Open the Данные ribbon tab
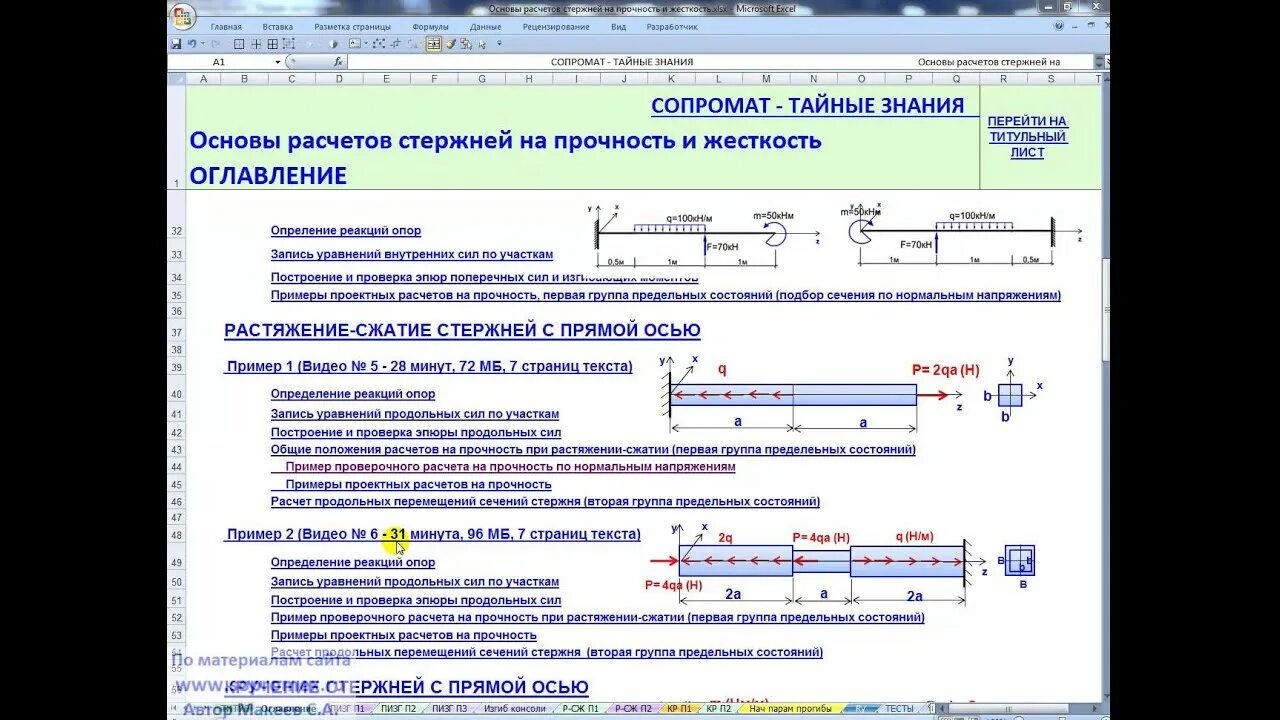This screenshot has width=1280, height=720. tap(485, 27)
